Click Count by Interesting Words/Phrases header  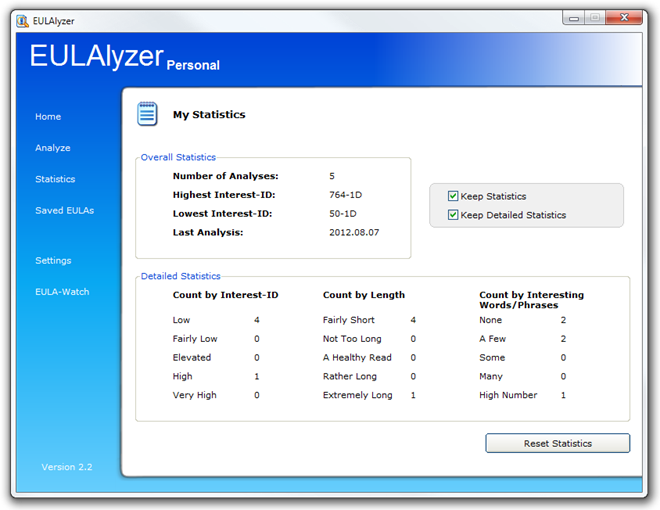point(532,300)
